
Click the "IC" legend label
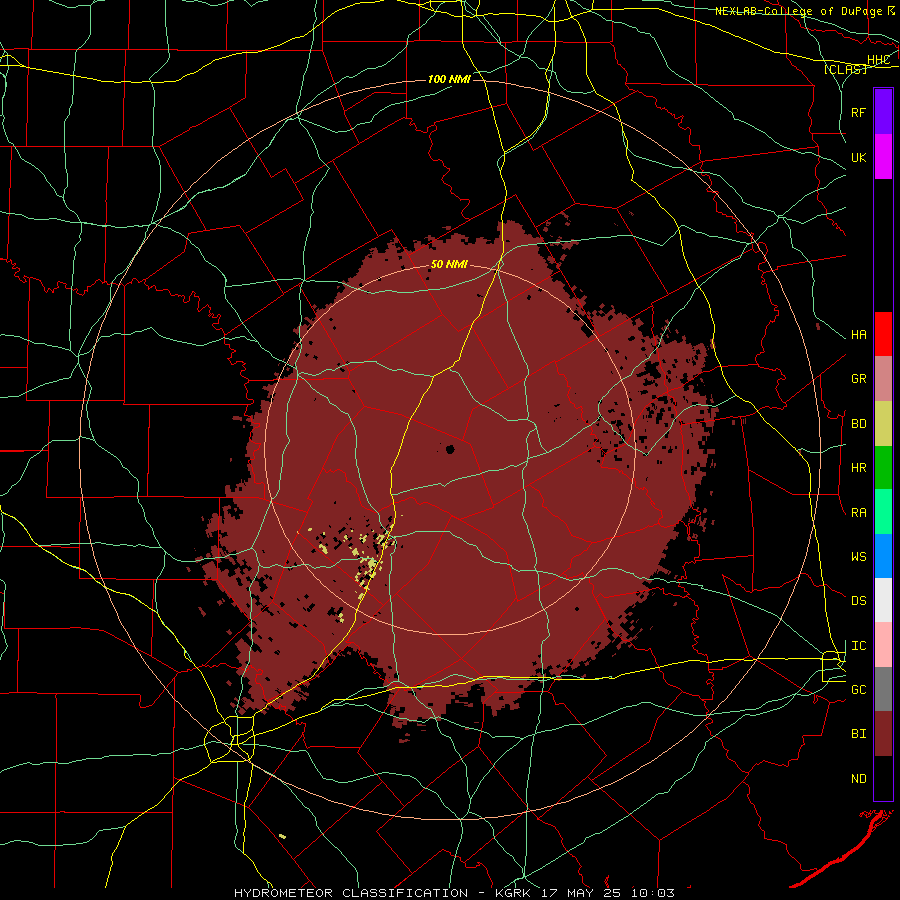pyautogui.click(x=858, y=646)
